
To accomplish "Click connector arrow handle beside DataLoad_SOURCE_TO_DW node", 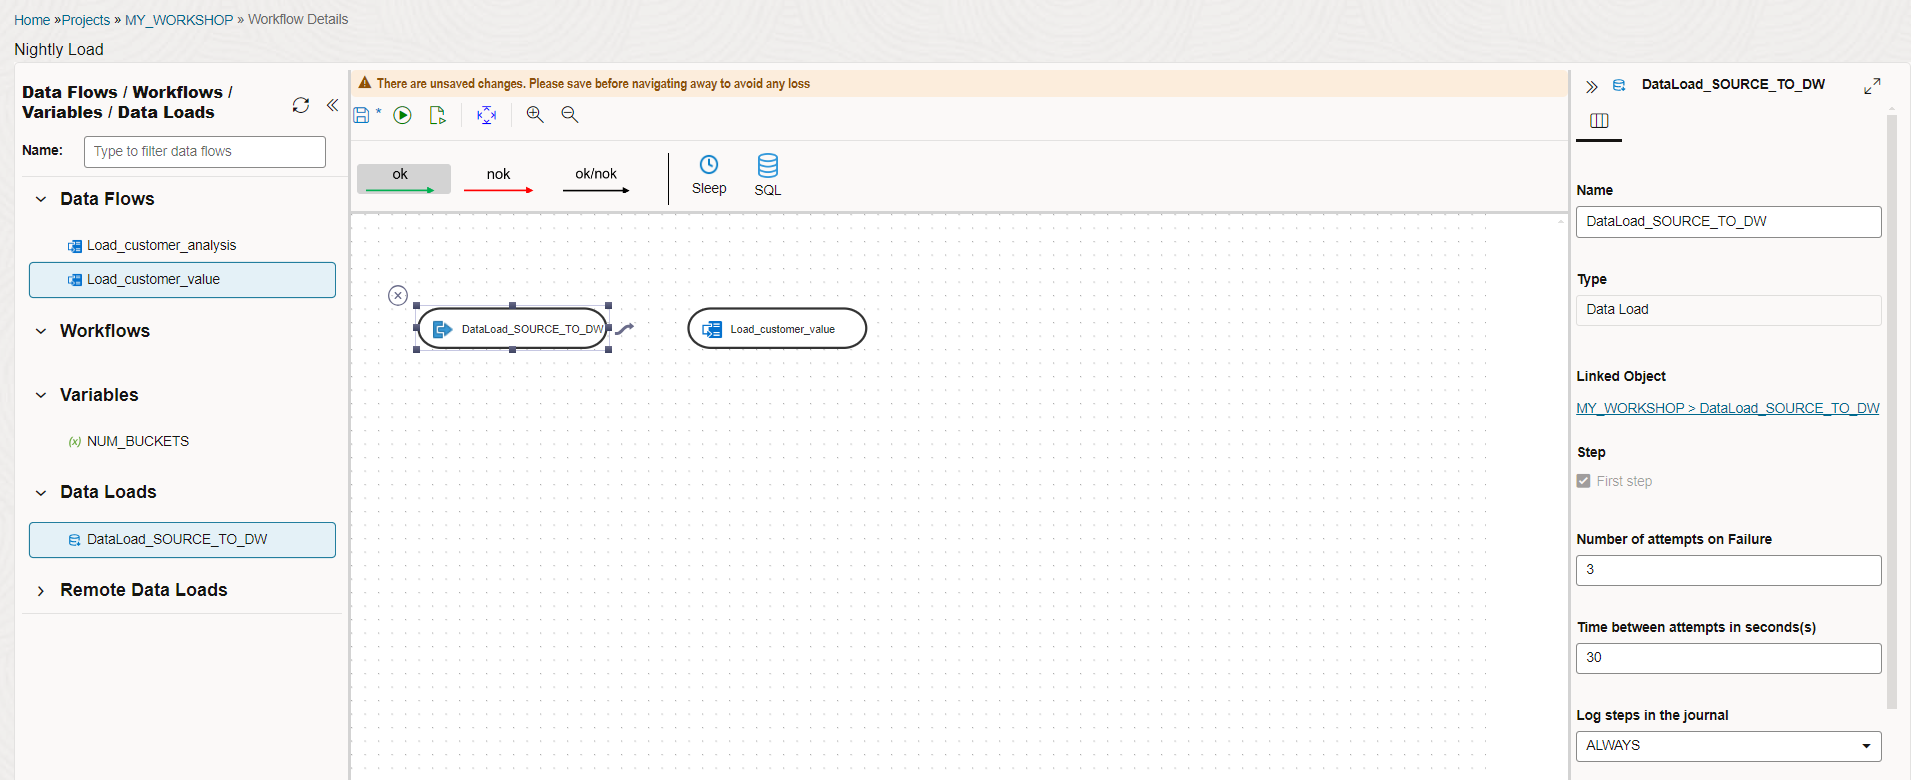I will click(625, 328).
